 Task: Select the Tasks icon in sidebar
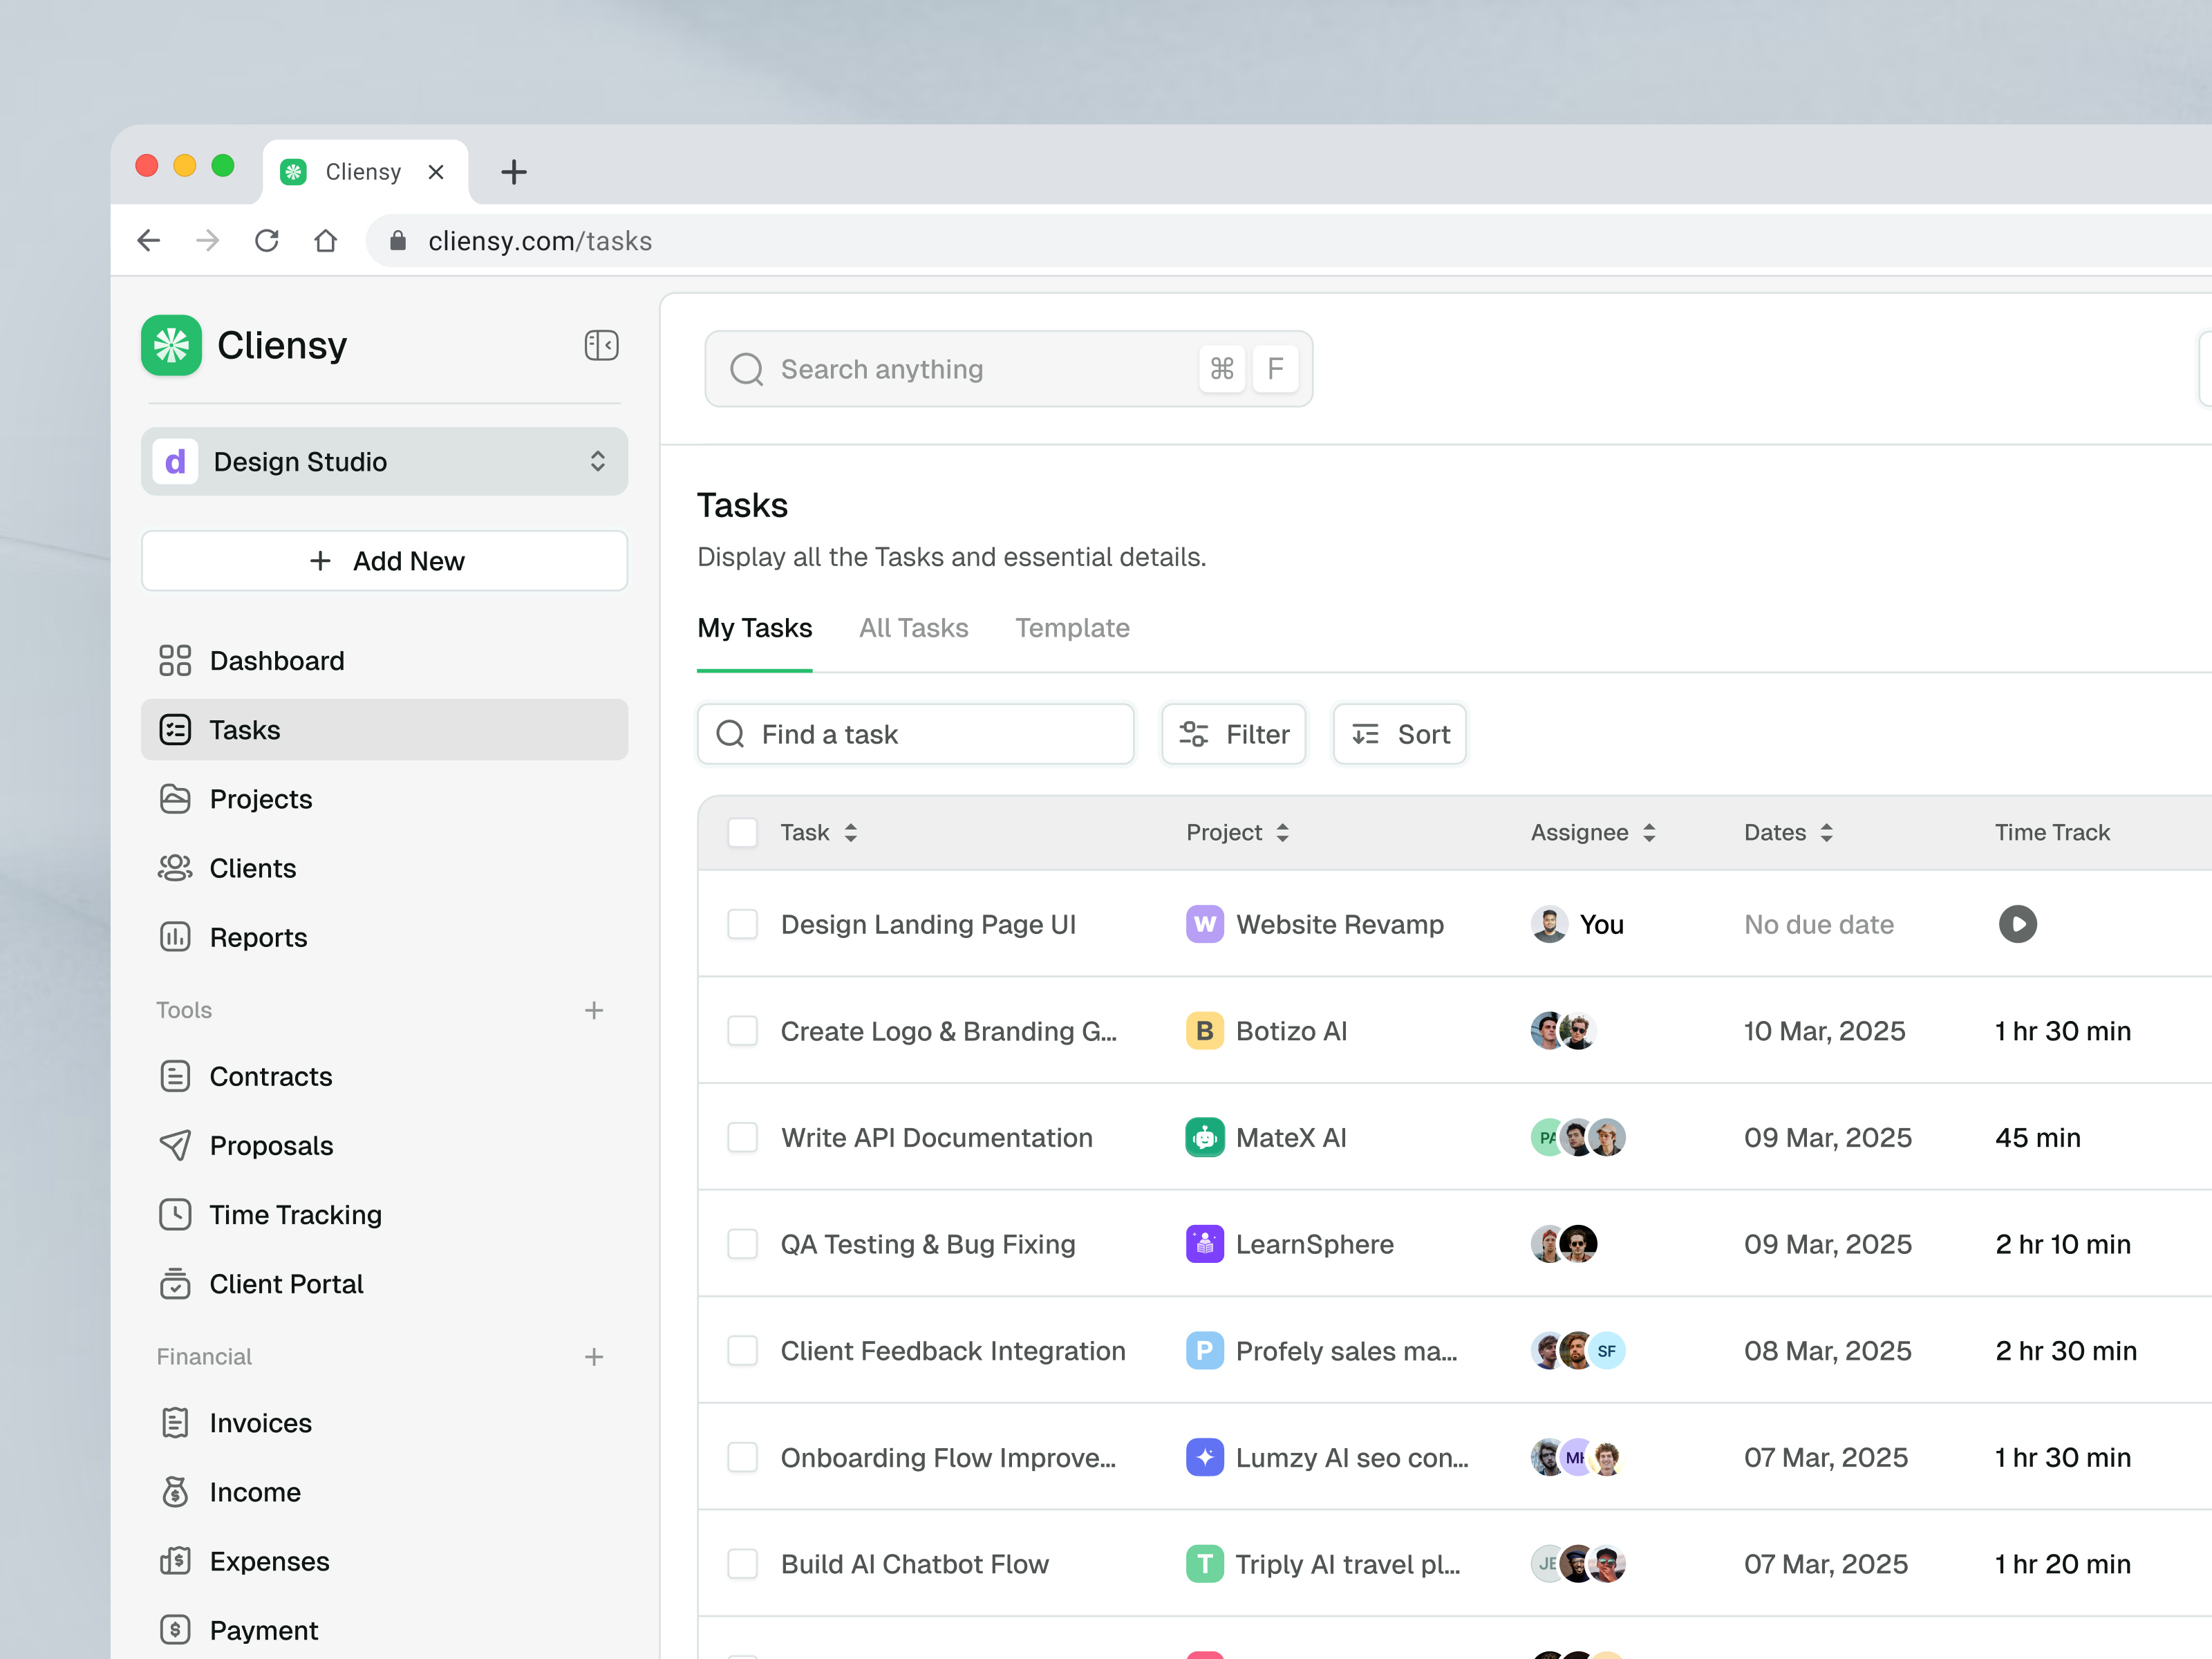(176, 729)
